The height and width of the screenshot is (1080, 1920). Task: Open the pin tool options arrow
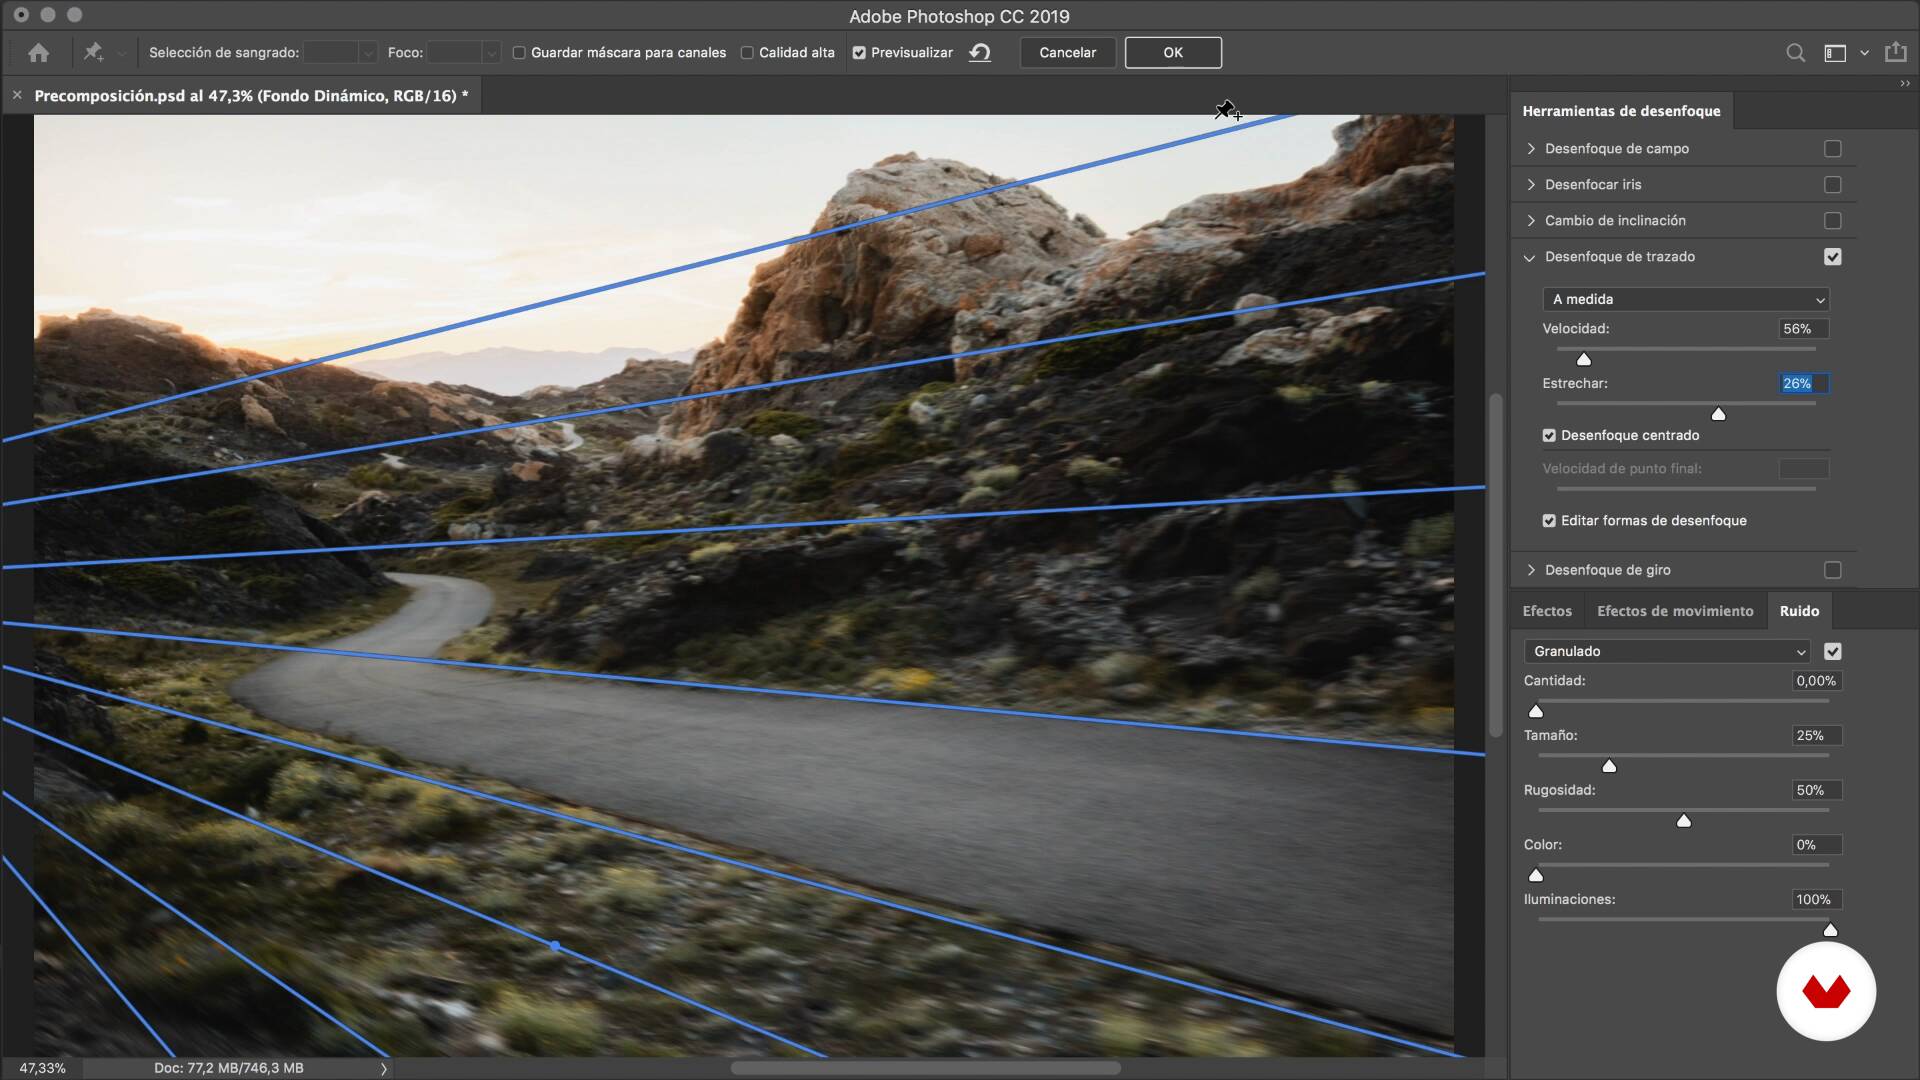pyautogui.click(x=122, y=53)
